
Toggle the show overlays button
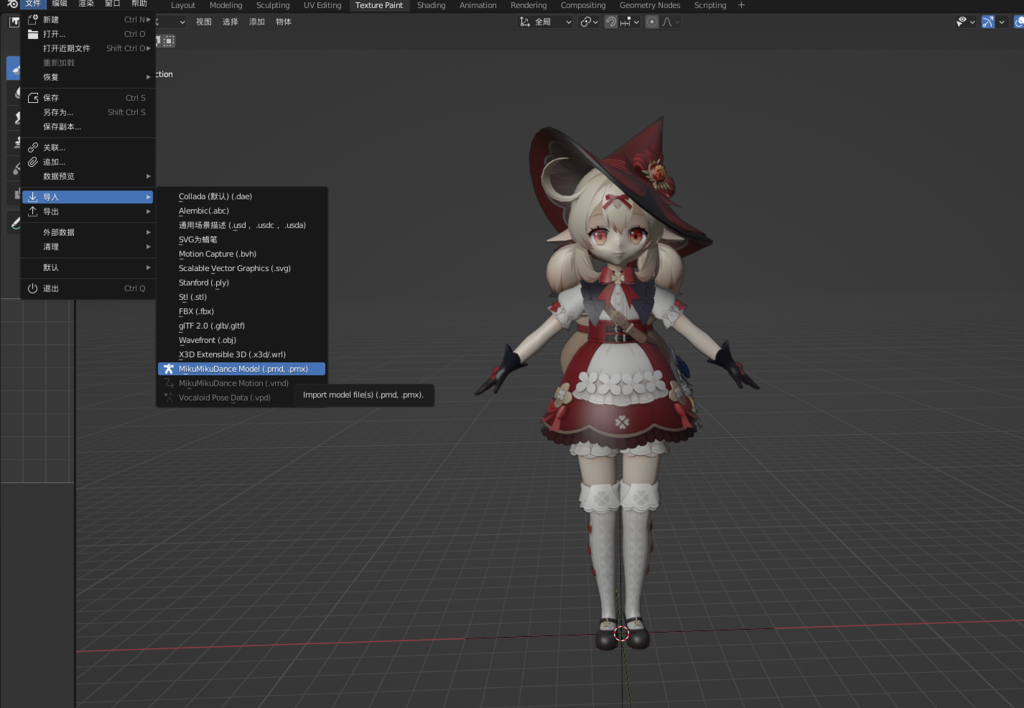pos(1019,22)
